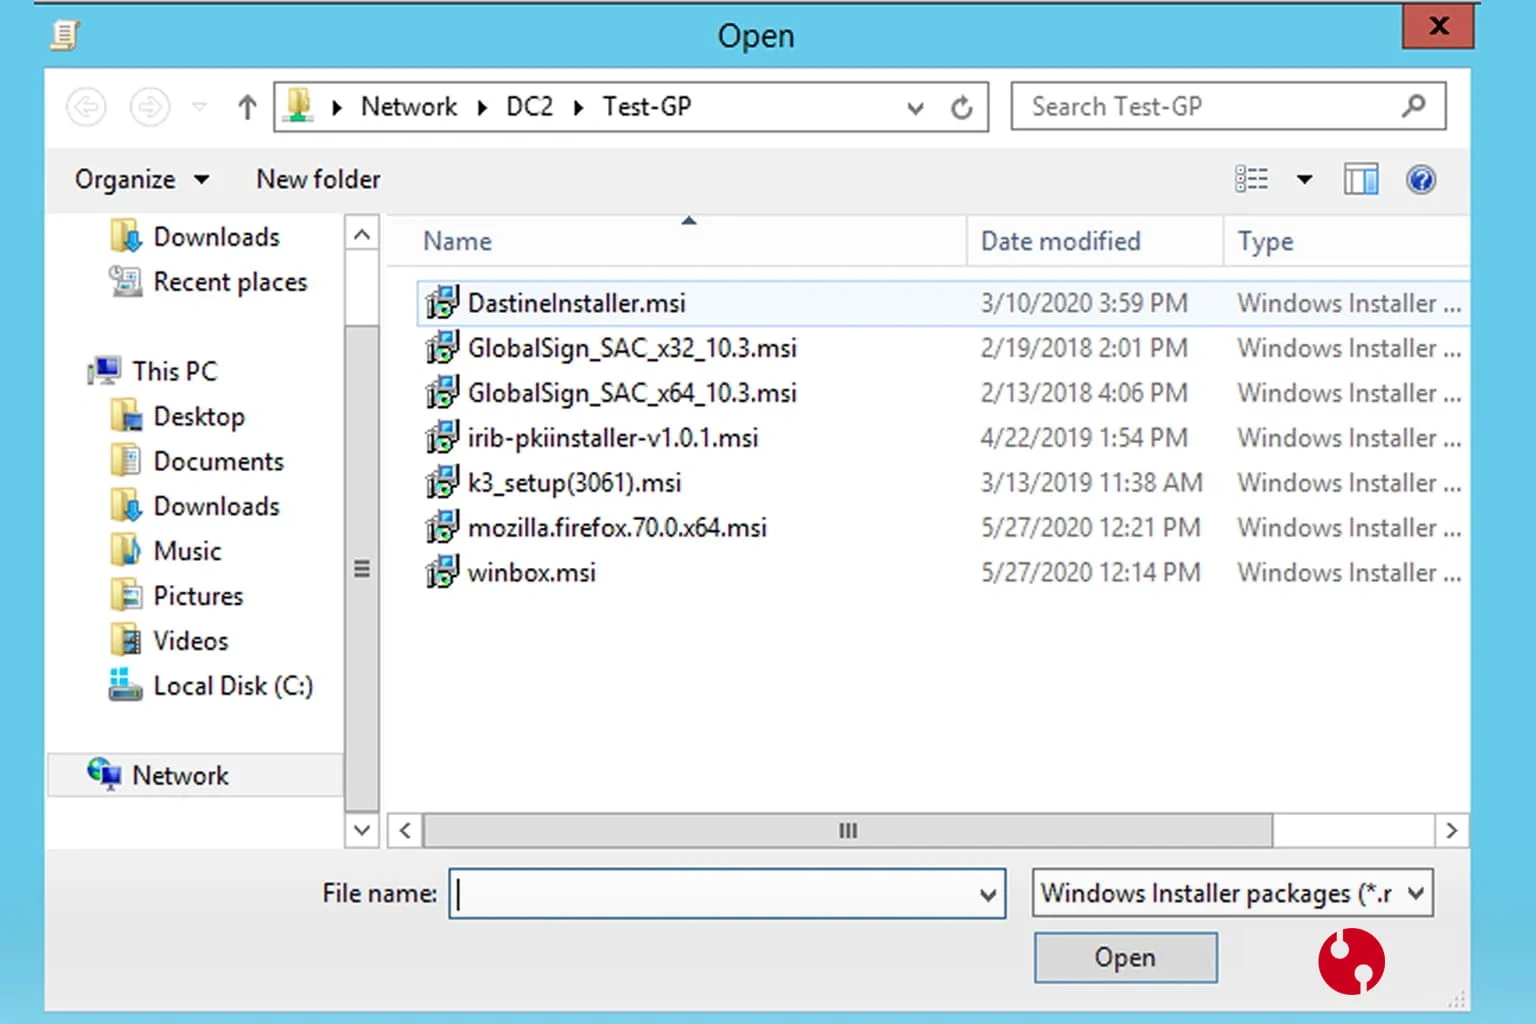
Task: Click the Back navigation arrow
Action: coord(87,107)
